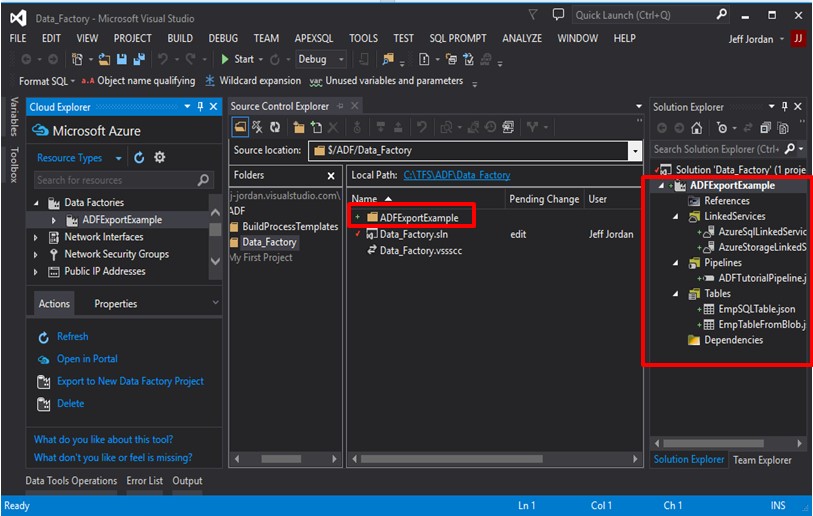This screenshot has width=813, height=516.
Task: Click the search magnifier in Quick Launch
Action: pos(723,15)
